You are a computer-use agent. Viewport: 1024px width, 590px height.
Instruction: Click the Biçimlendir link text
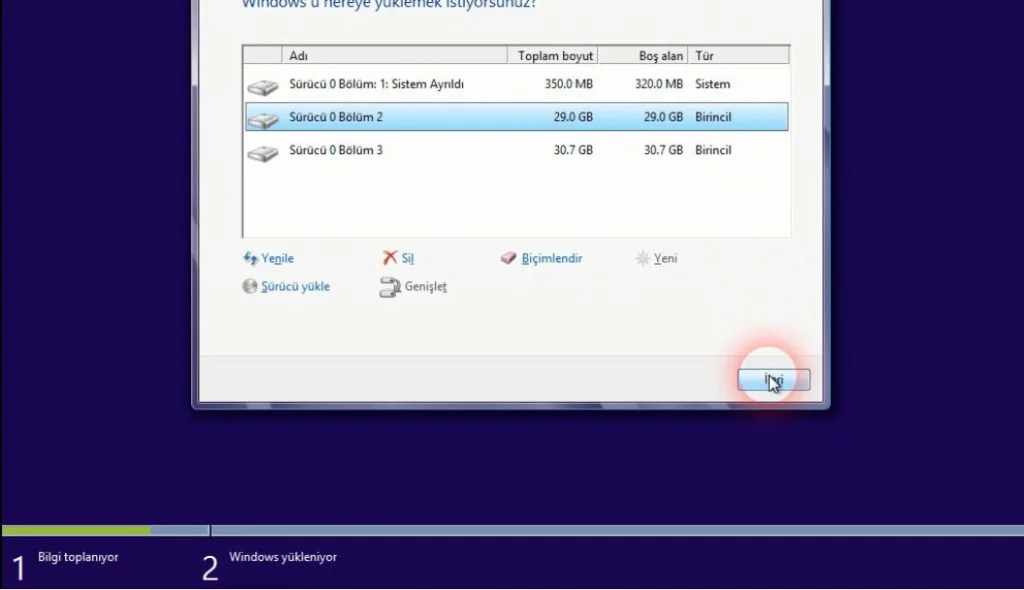coord(552,258)
